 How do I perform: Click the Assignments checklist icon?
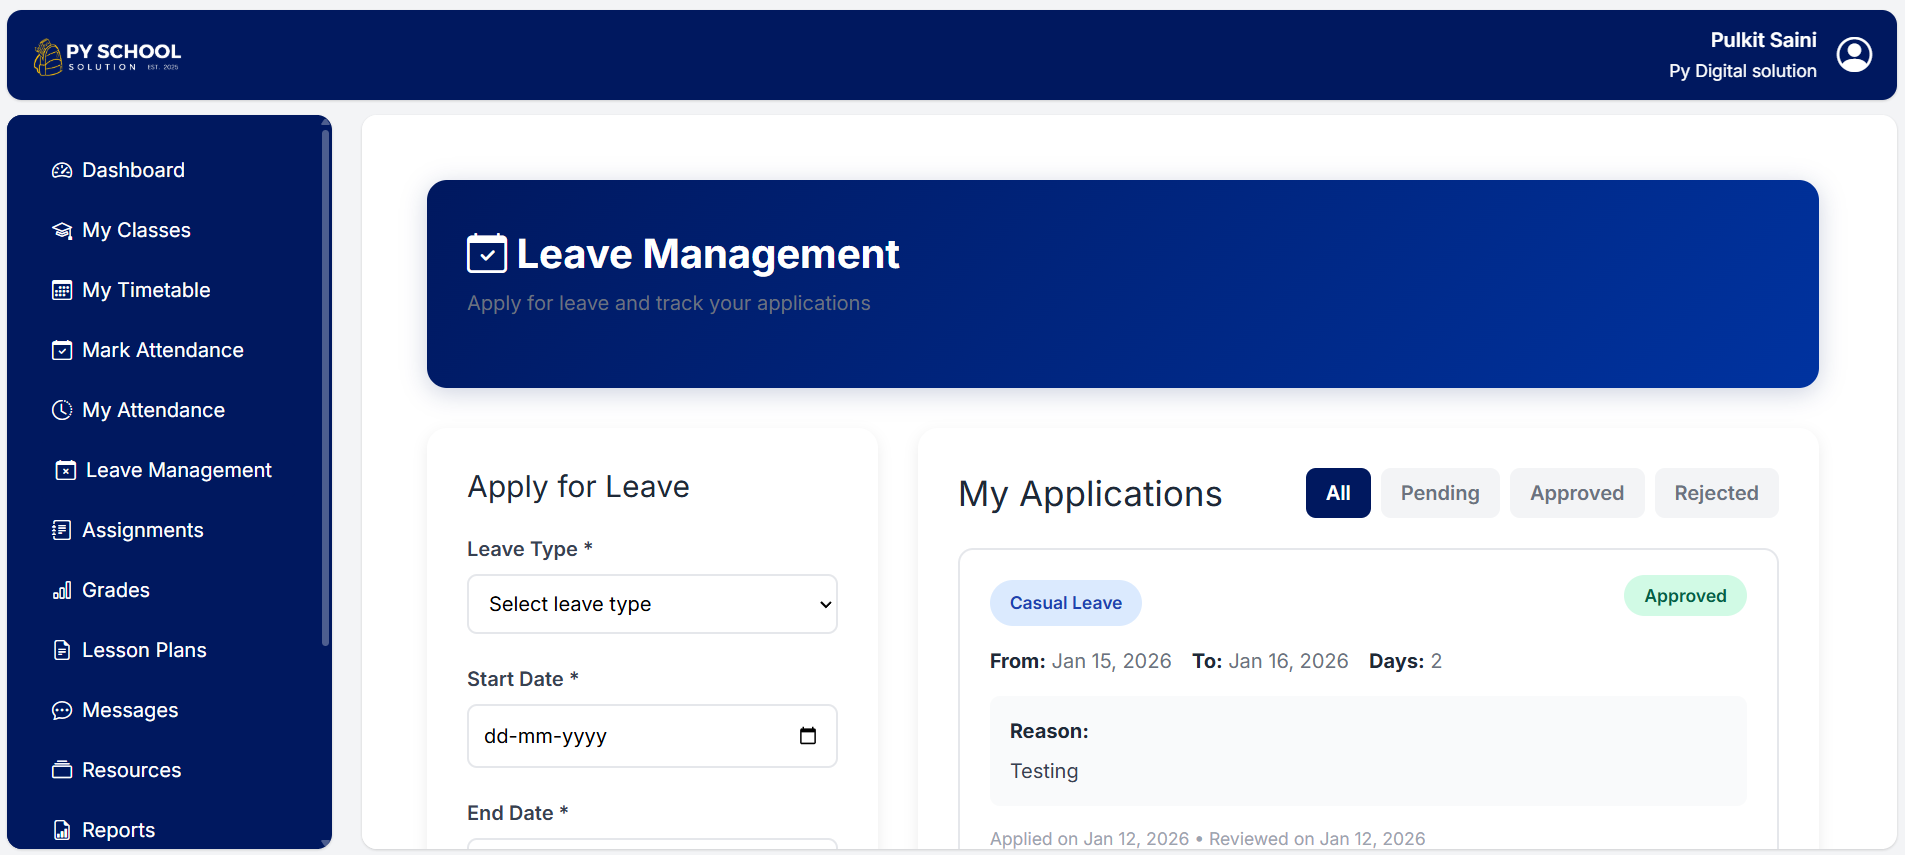[x=62, y=530]
